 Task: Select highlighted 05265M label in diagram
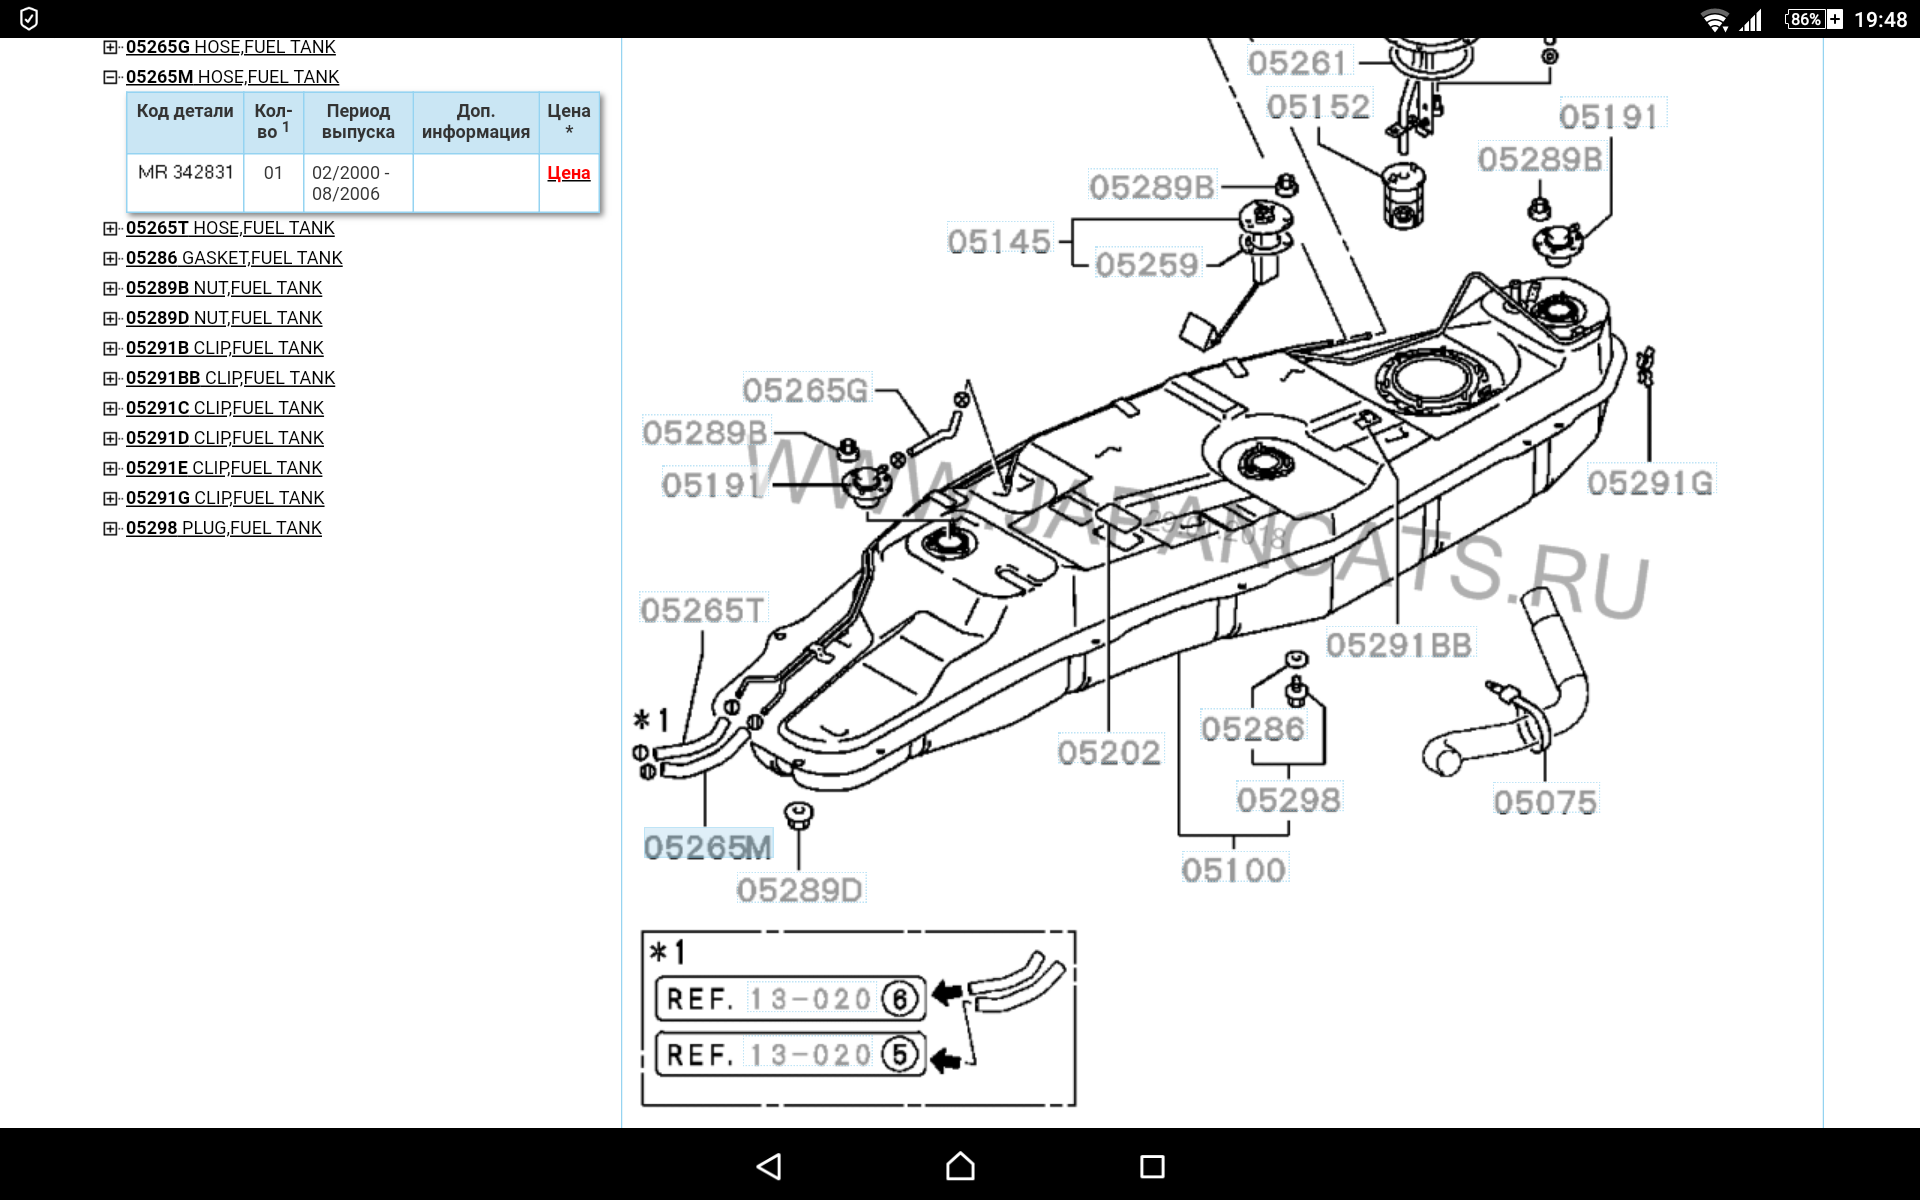[x=708, y=847]
